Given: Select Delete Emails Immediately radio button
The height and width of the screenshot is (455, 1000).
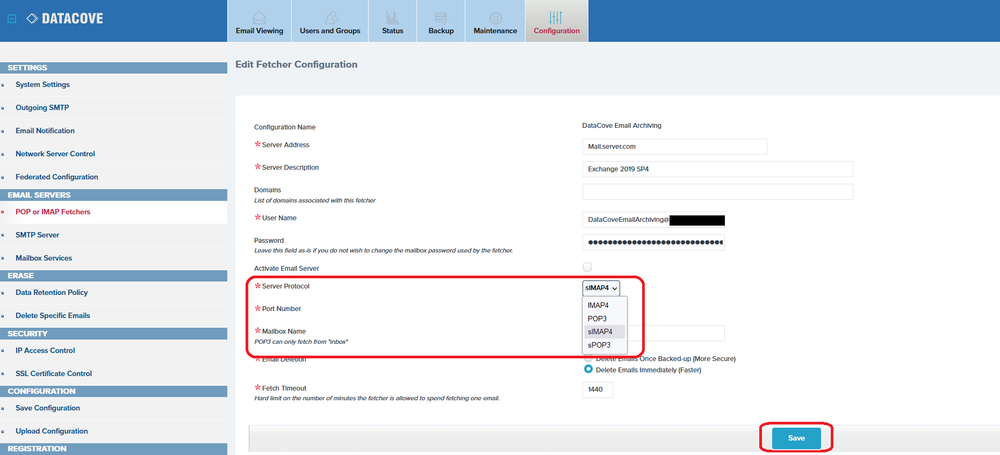Looking at the screenshot, I should [589, 369].
